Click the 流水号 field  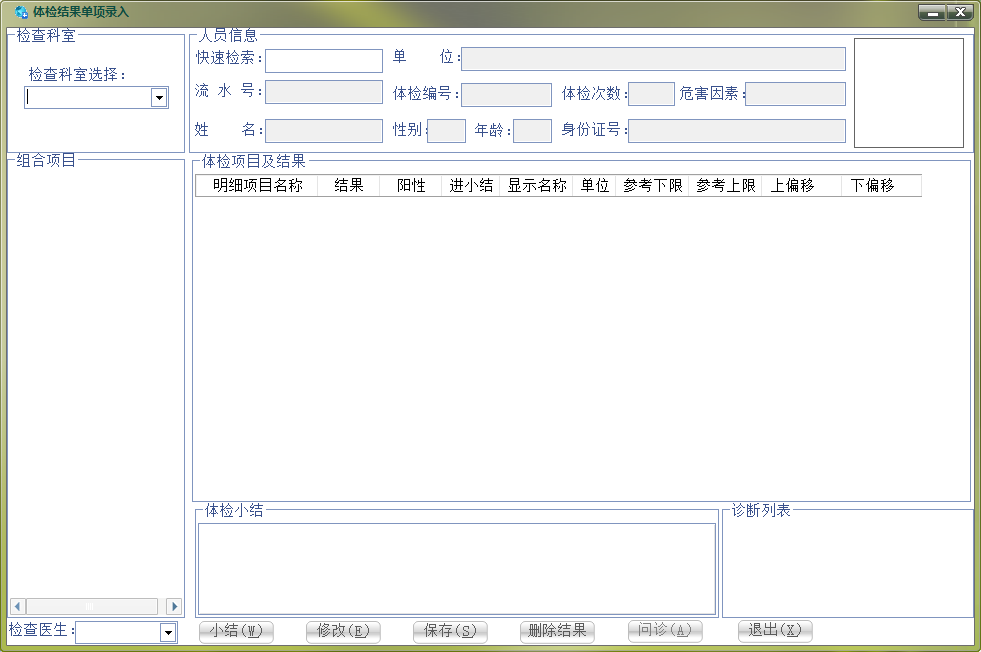pos(324,92)
